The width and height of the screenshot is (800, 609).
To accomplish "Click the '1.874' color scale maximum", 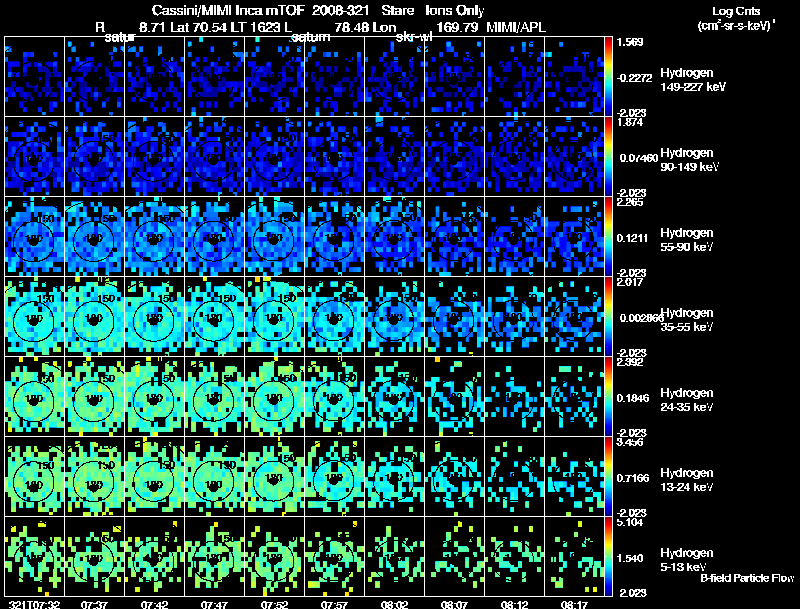I will [630, 122].
